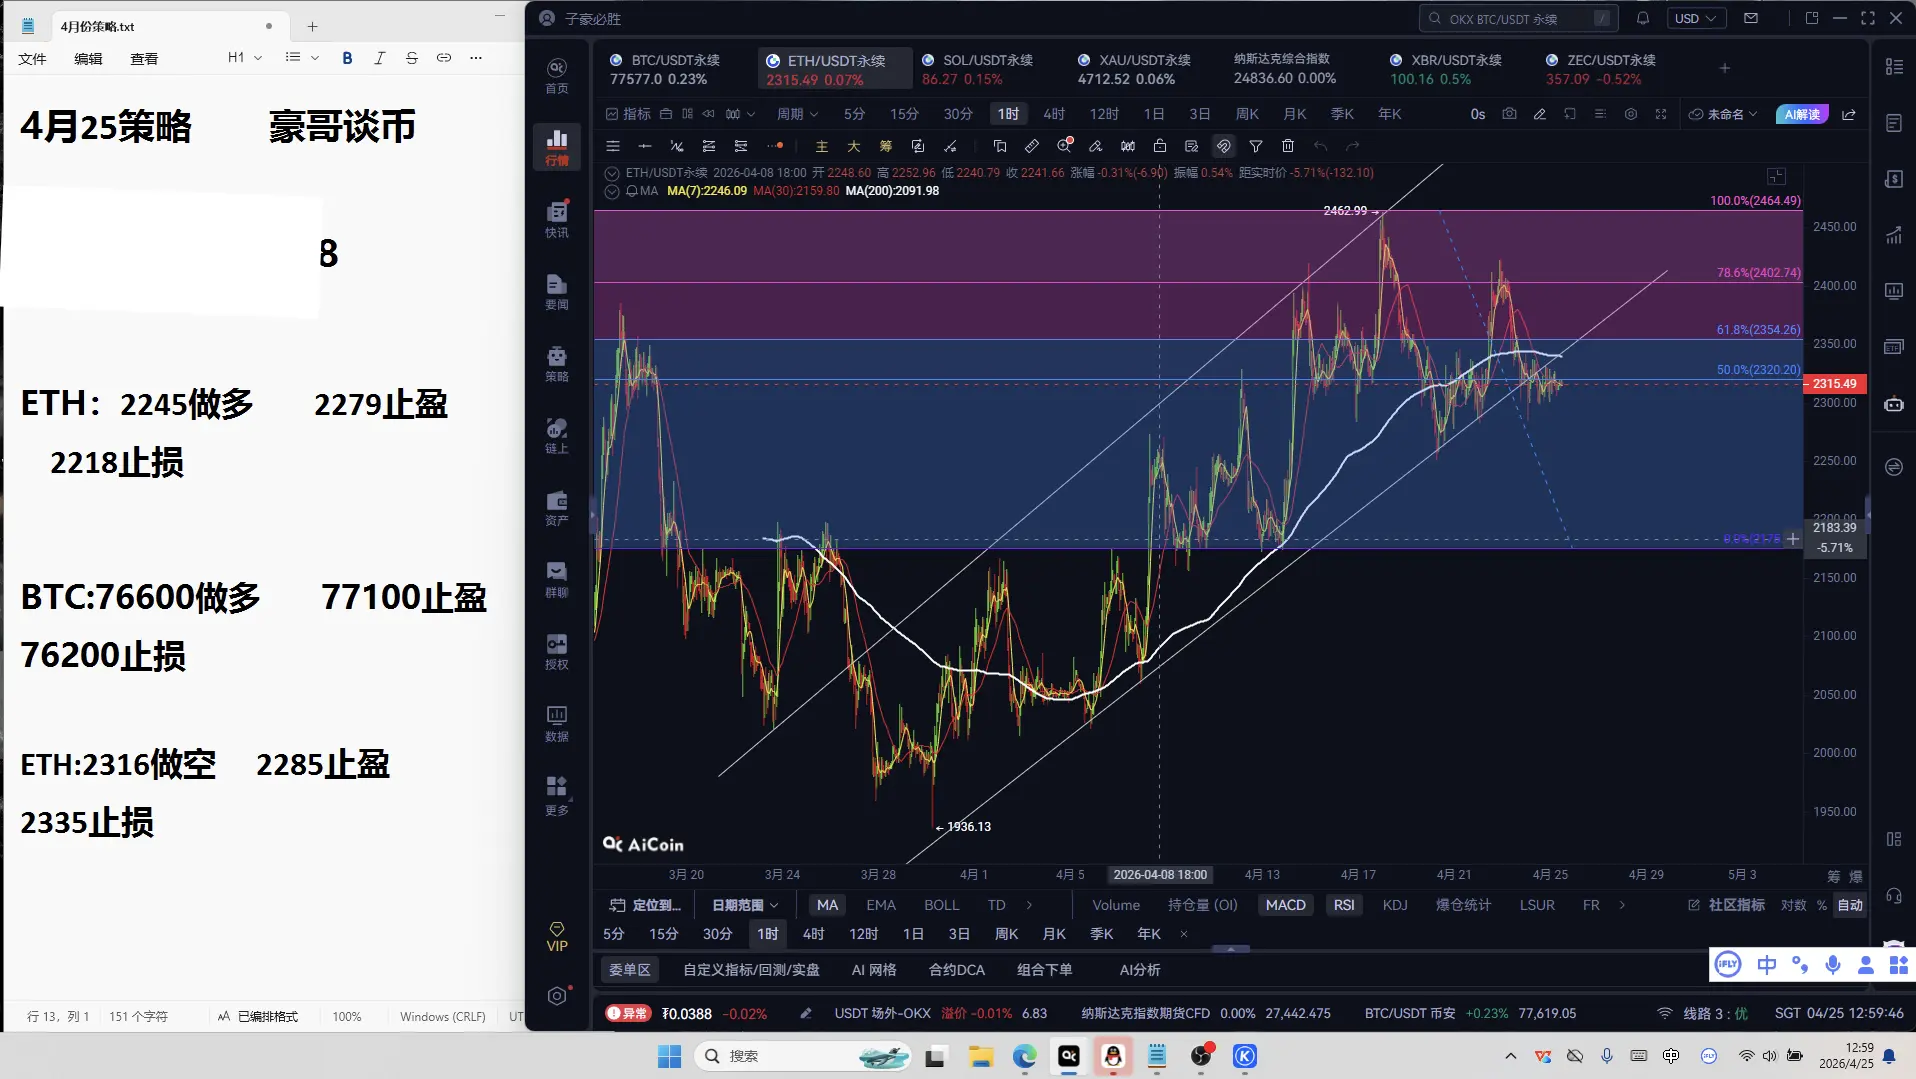Open the mail envelope icon in AiCoin
This screenshot has height=1079, width=1916.
click(1751, 18)
